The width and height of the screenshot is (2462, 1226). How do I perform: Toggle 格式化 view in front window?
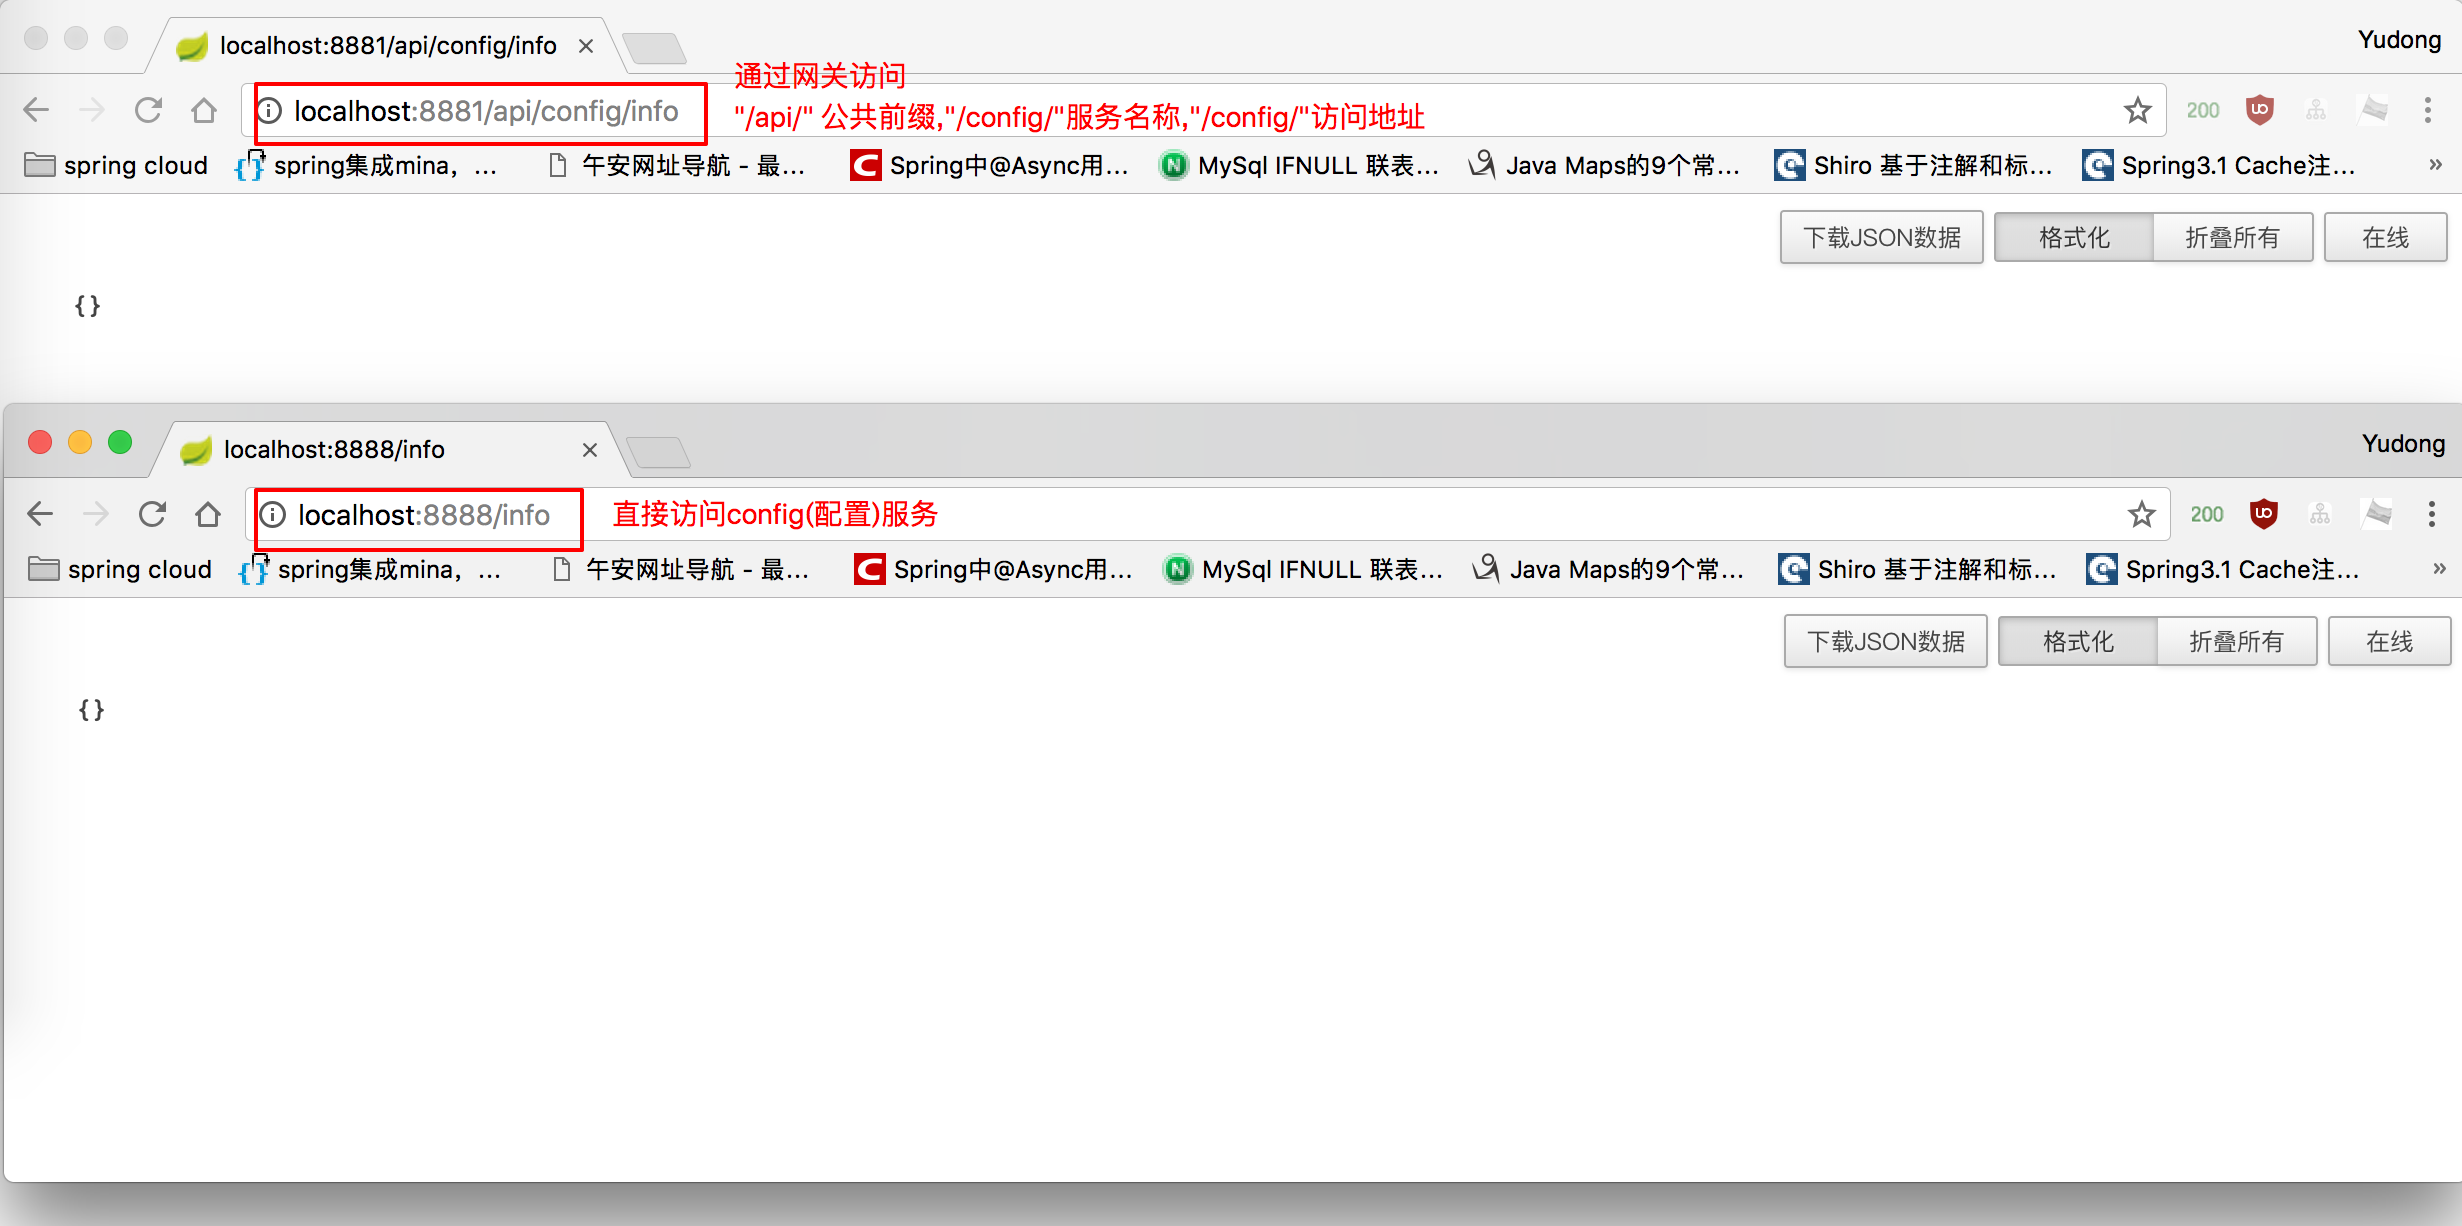[2078, 641]
